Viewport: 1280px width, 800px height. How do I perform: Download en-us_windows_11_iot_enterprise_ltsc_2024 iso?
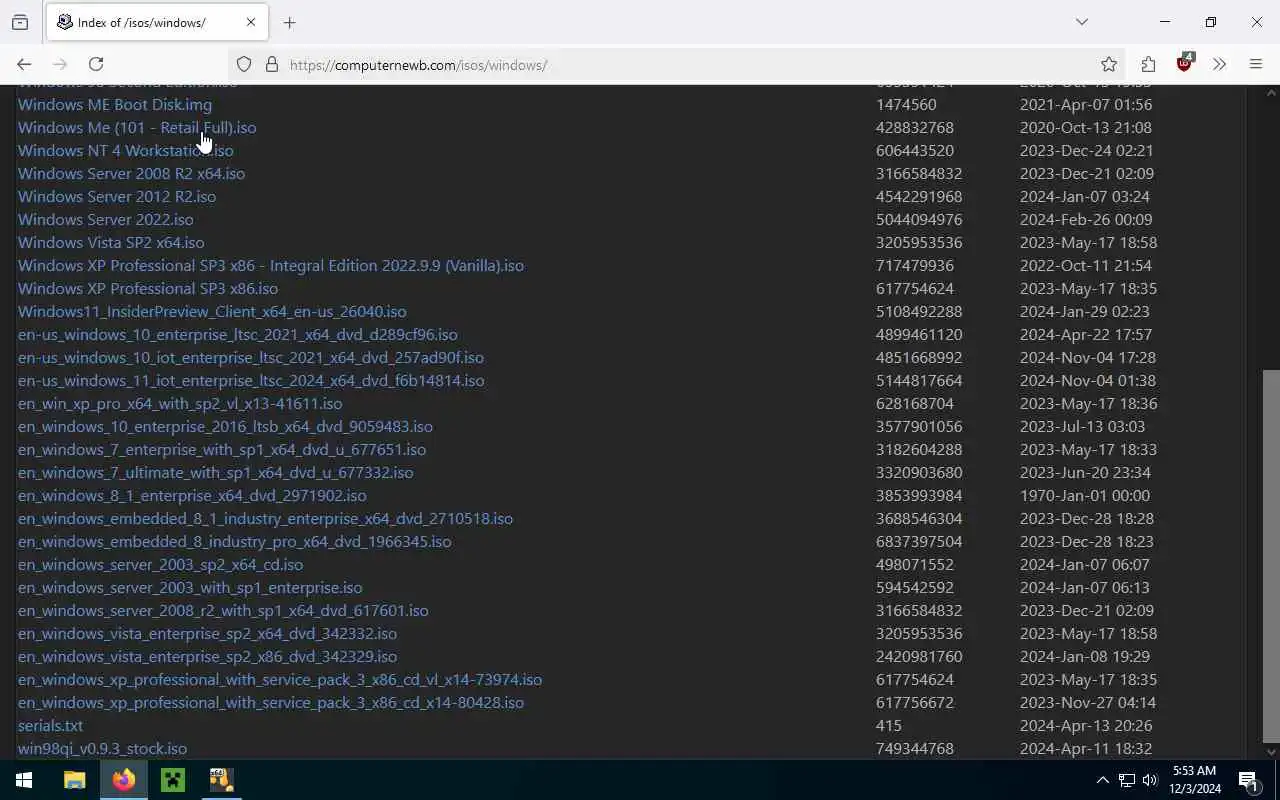(251, 380)
